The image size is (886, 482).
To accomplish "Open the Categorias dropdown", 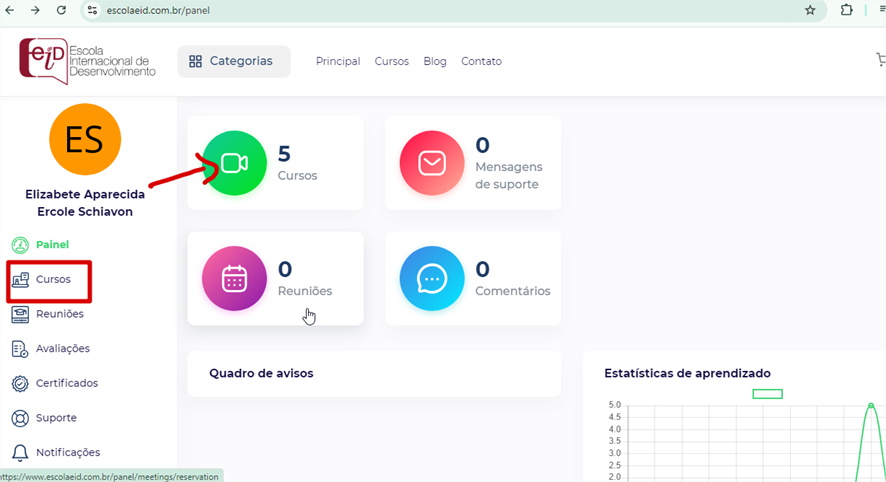I will coord(234,61).
